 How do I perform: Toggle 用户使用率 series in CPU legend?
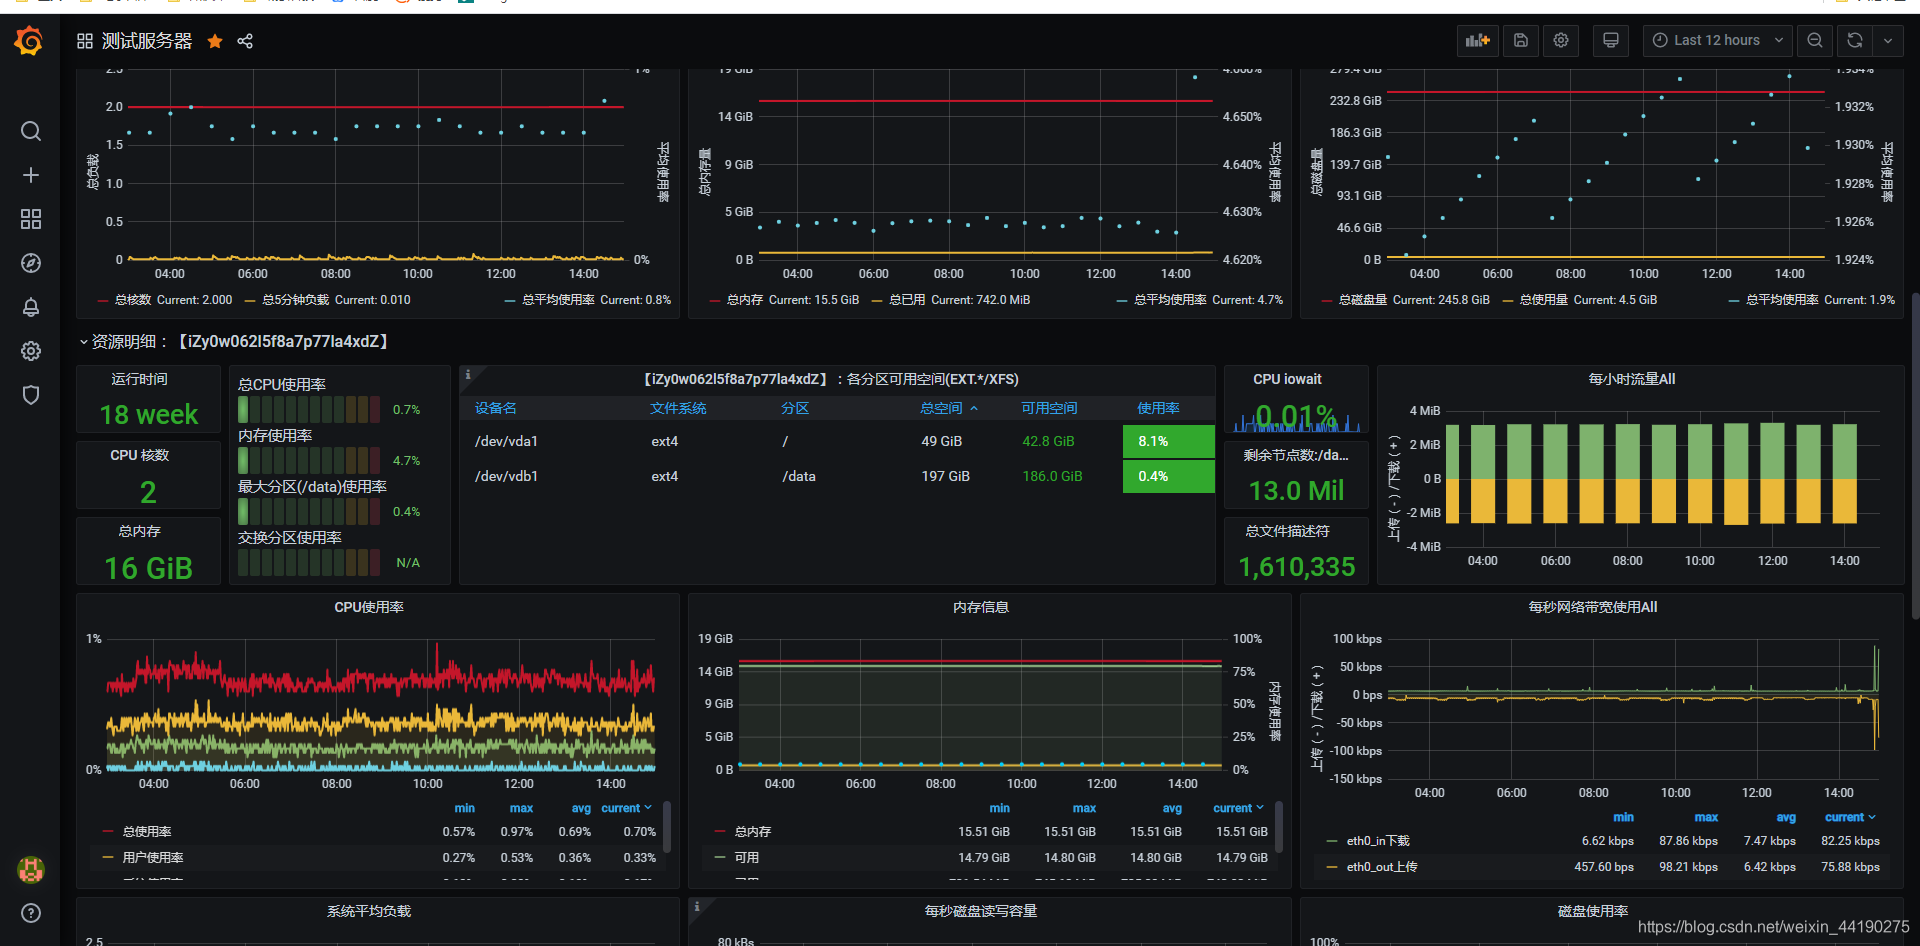[153, 858]
